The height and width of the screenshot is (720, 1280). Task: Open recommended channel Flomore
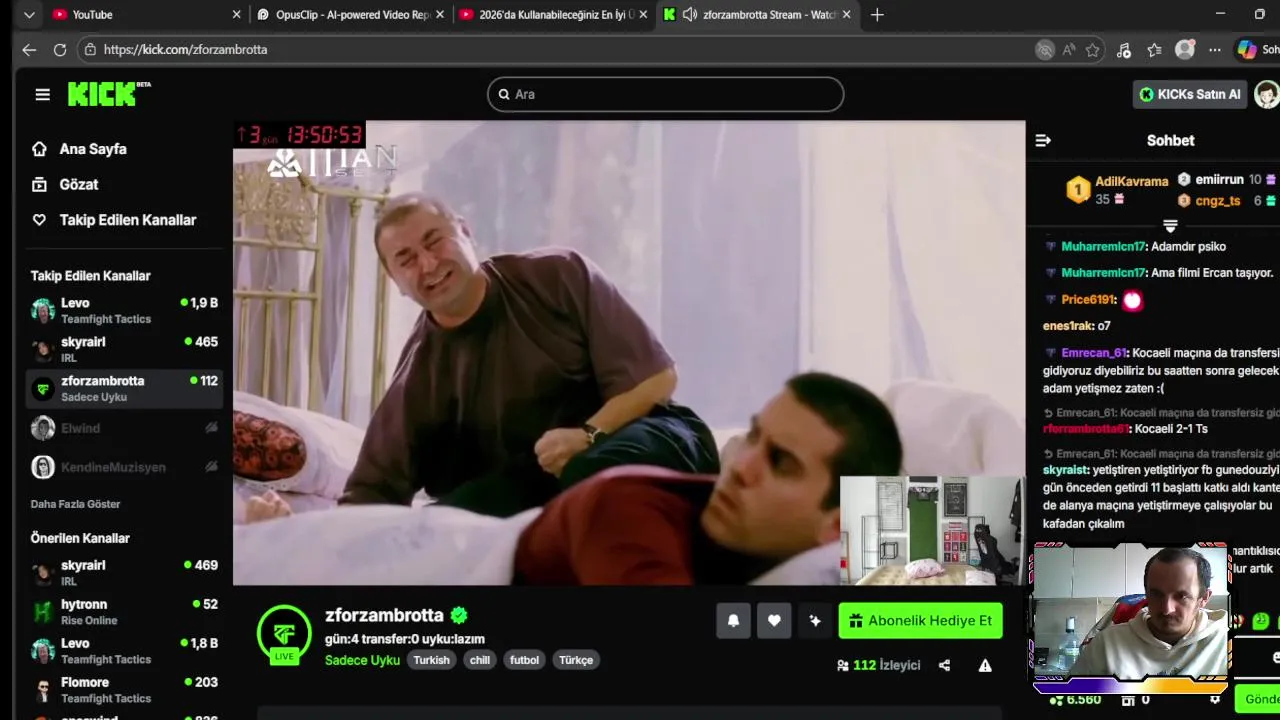tap(124, 689)
